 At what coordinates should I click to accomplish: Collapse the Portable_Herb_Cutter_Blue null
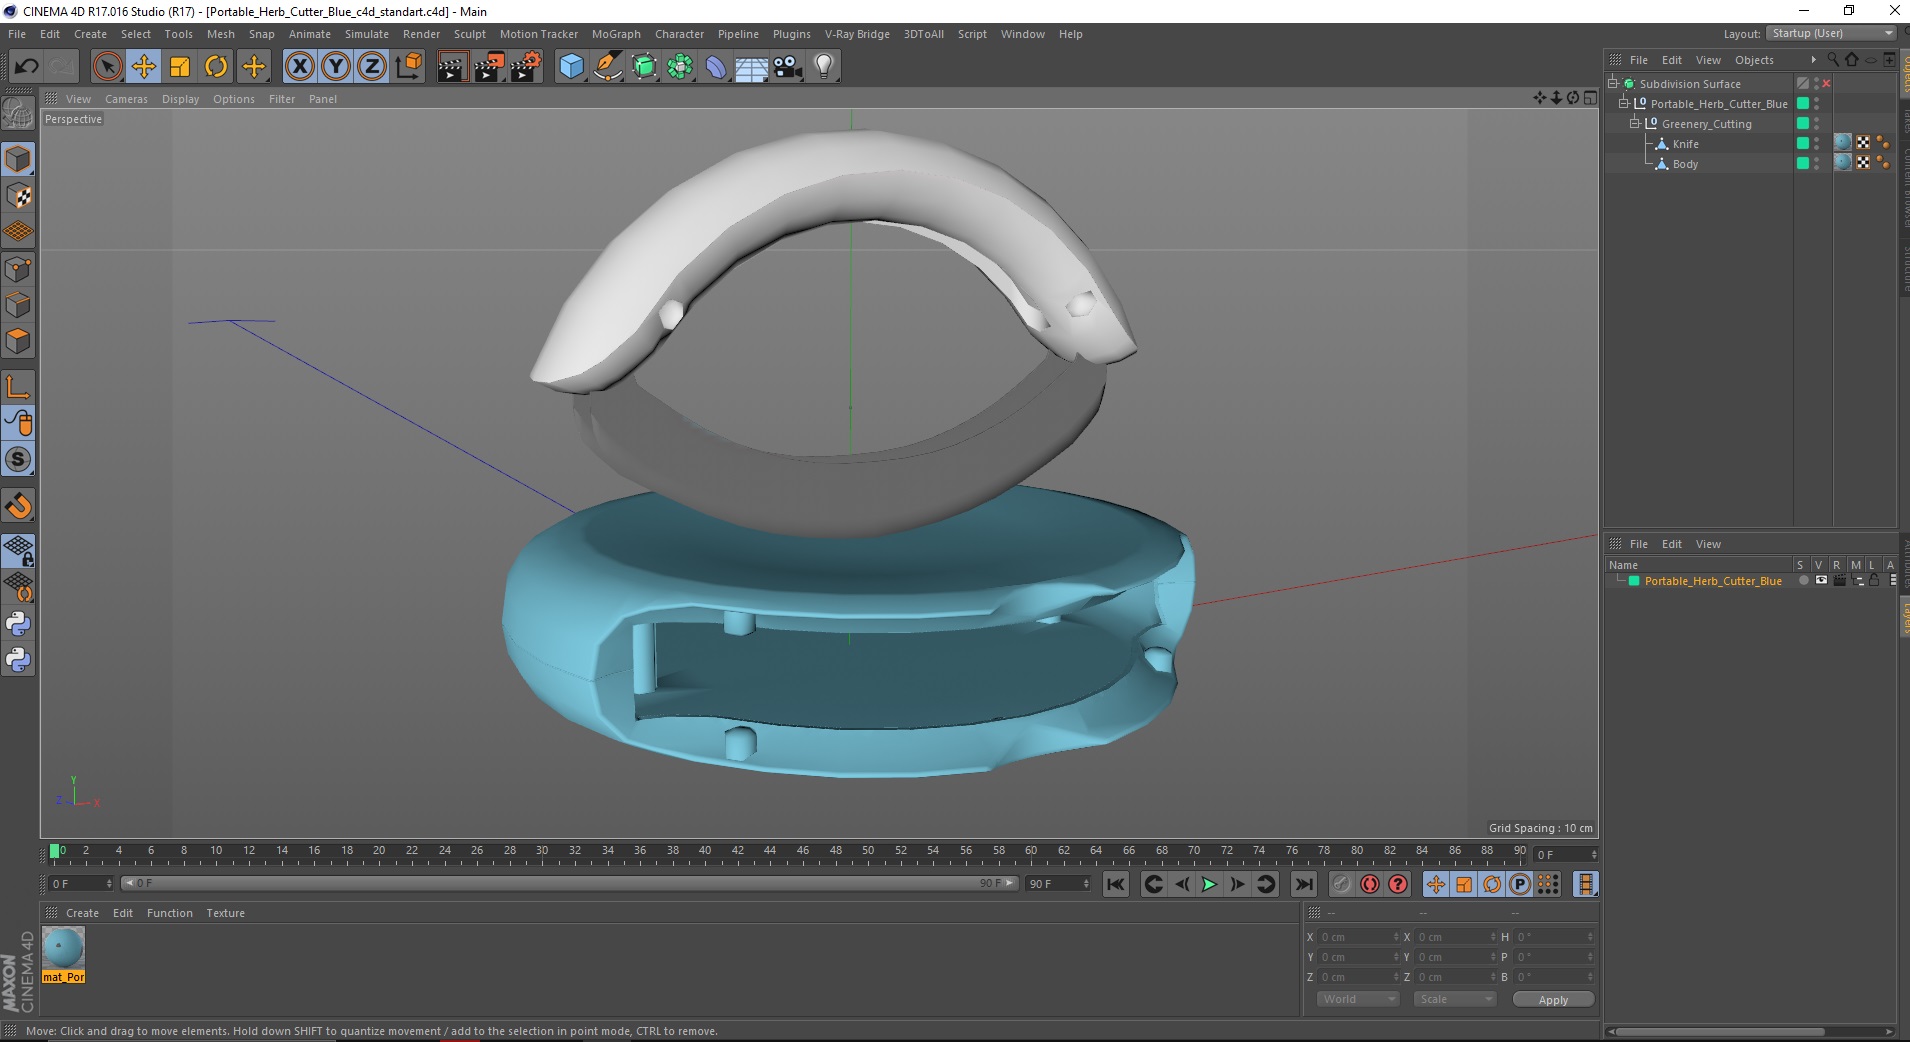(1624, 104)
